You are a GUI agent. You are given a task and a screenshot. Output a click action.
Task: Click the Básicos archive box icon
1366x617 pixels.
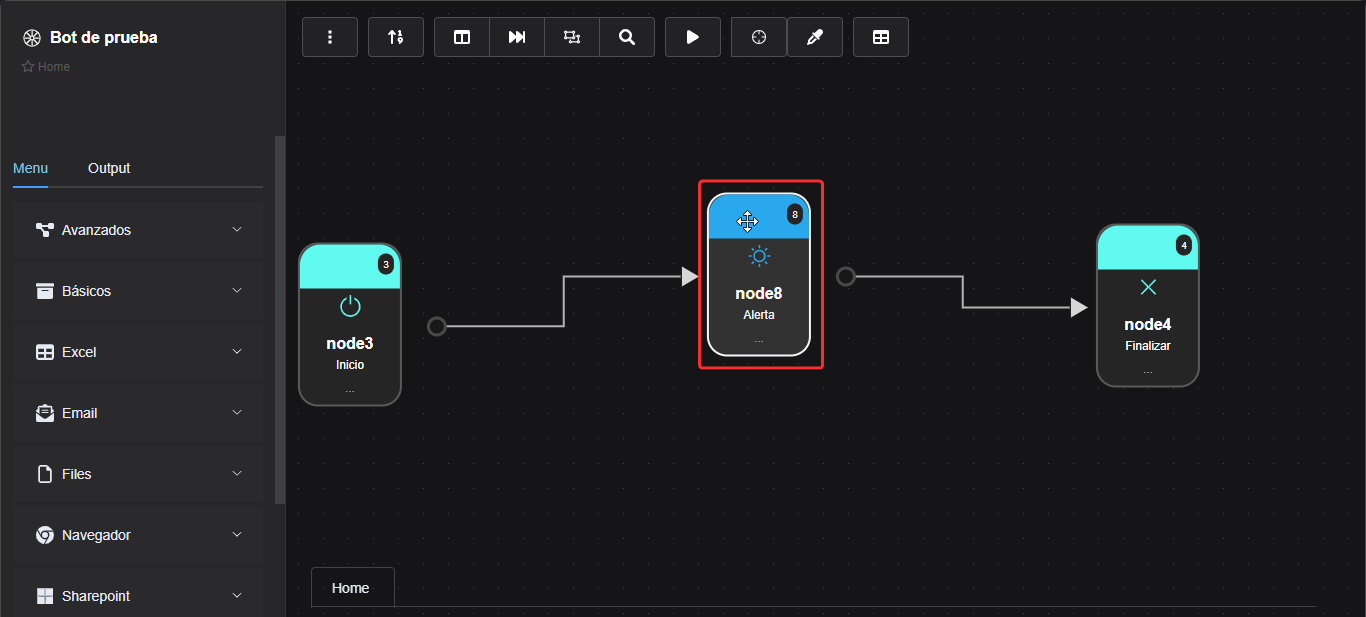coord(45,291)
